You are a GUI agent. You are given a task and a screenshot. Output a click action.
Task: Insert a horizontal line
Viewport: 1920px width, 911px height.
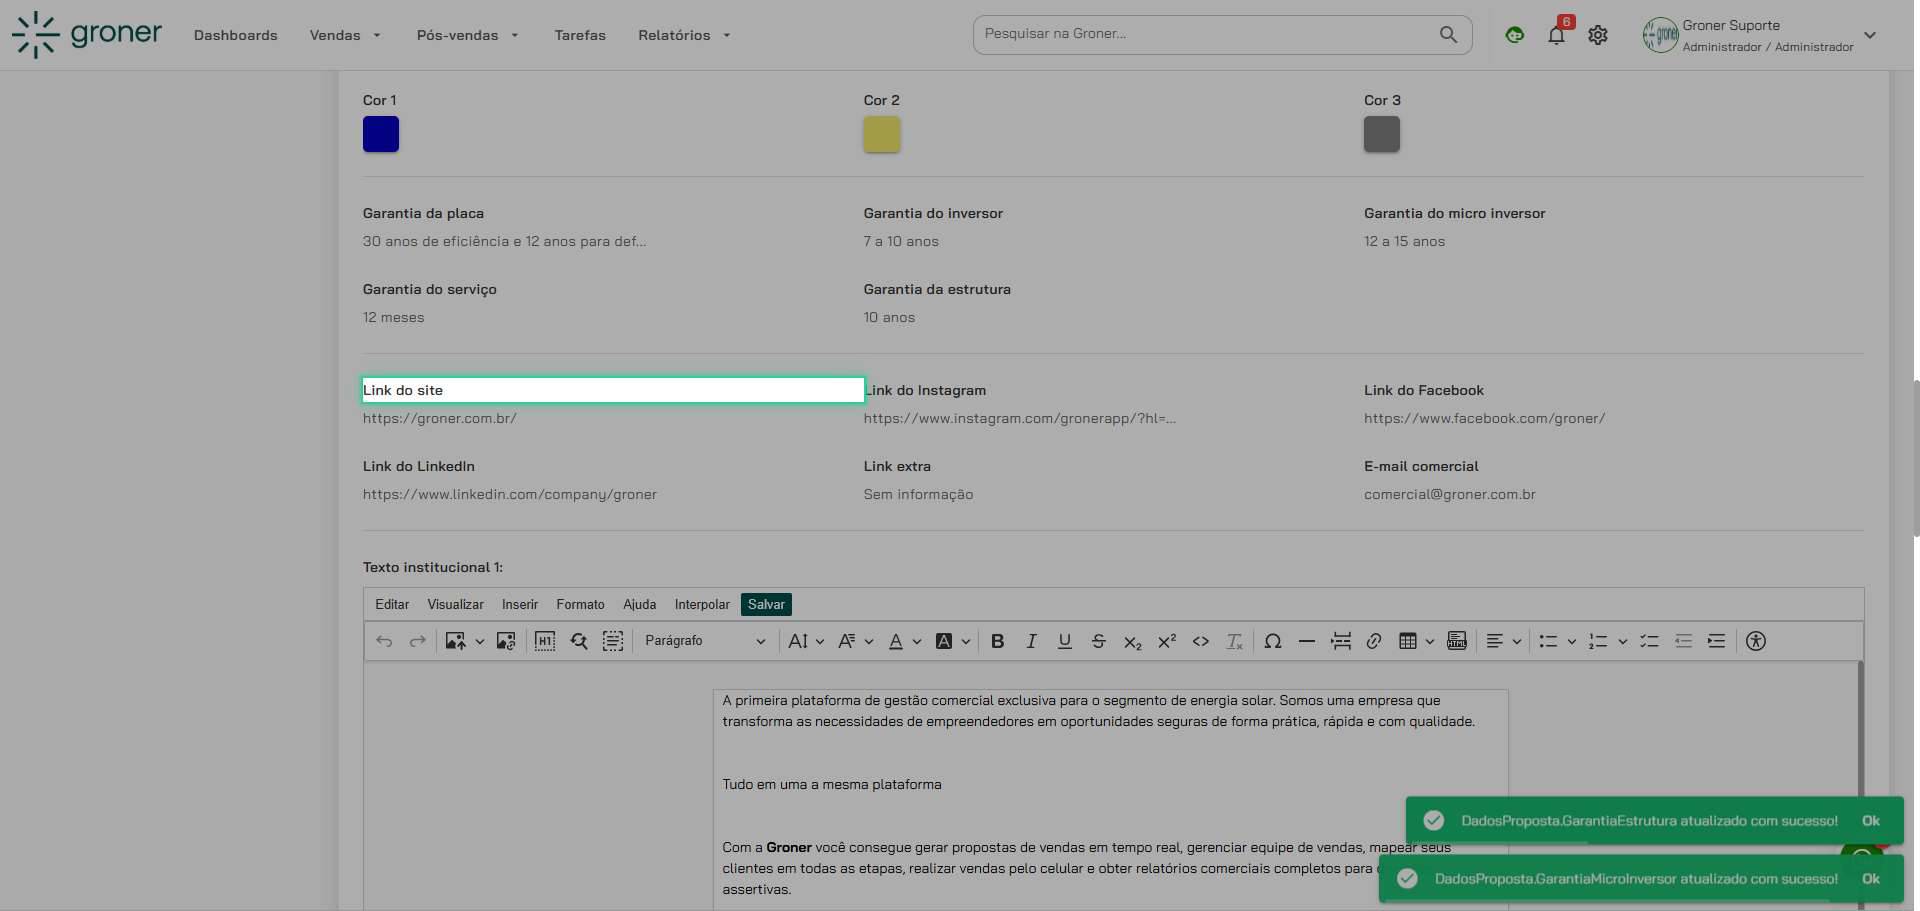1306,641
